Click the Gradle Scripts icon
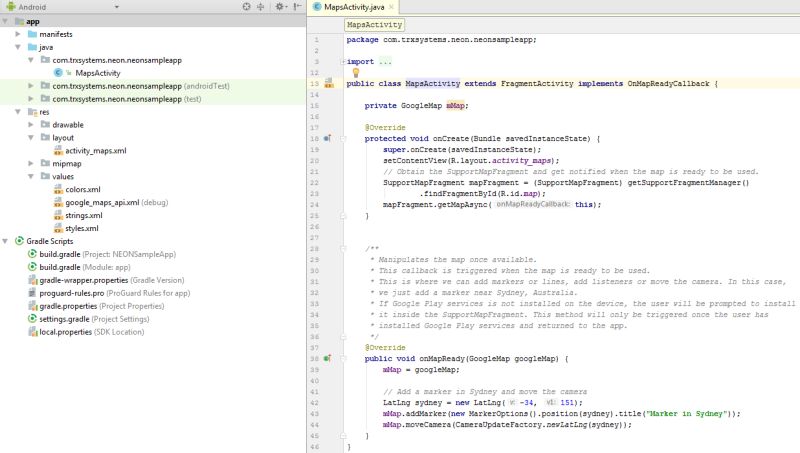 19,241
